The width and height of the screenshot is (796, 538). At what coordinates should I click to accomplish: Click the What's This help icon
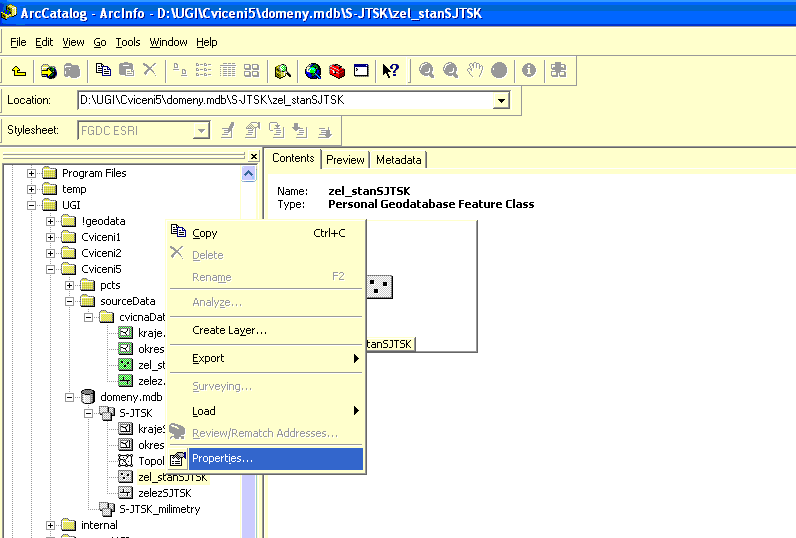(390, 71)
